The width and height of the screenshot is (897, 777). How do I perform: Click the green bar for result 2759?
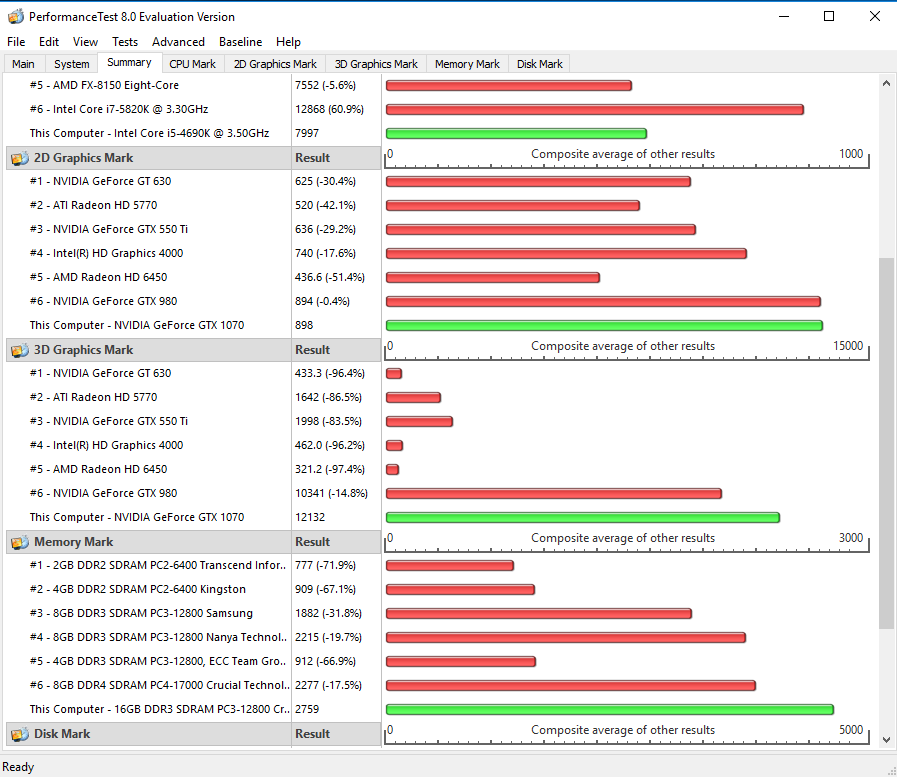[610, 710]
